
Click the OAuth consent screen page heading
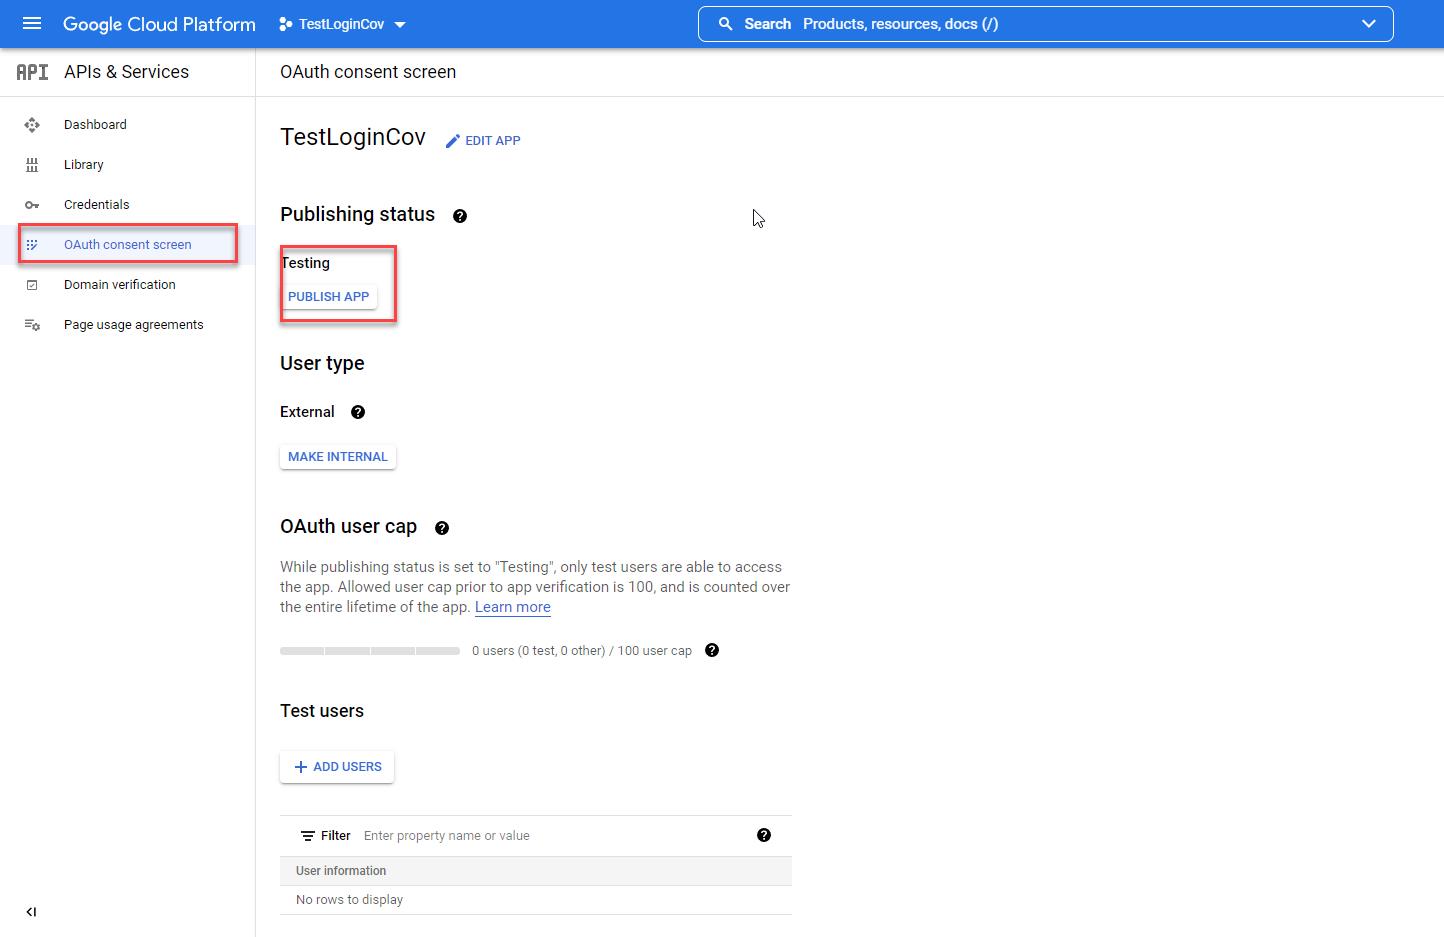pos(368,72)
